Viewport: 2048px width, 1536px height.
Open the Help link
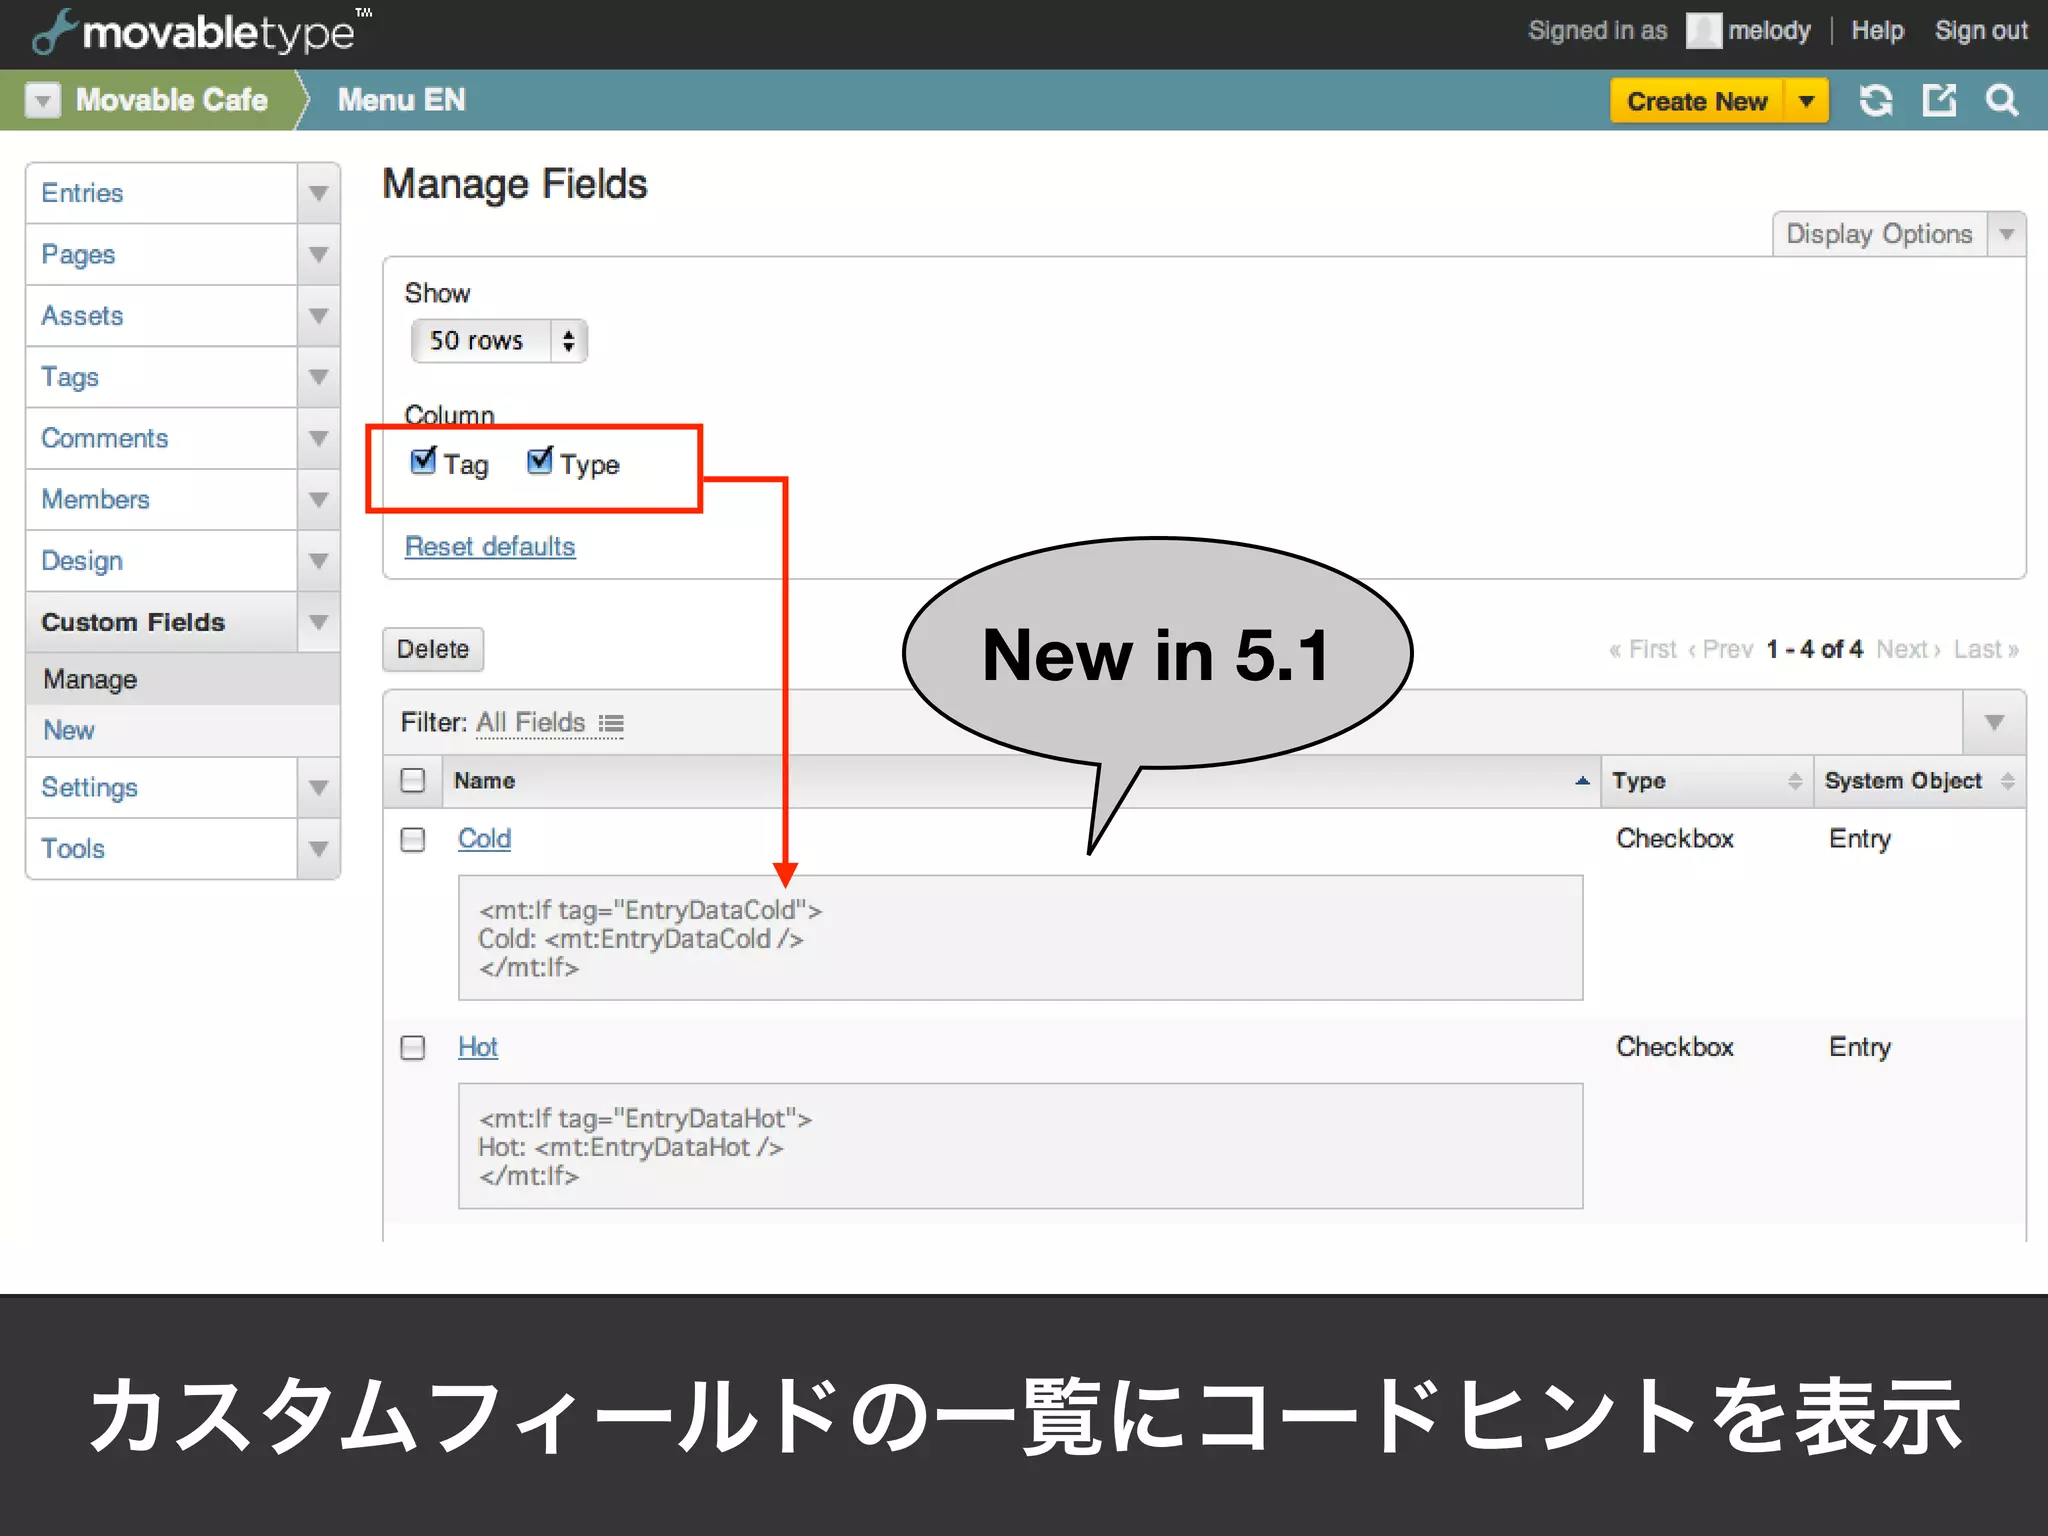tap(1877, 31)
